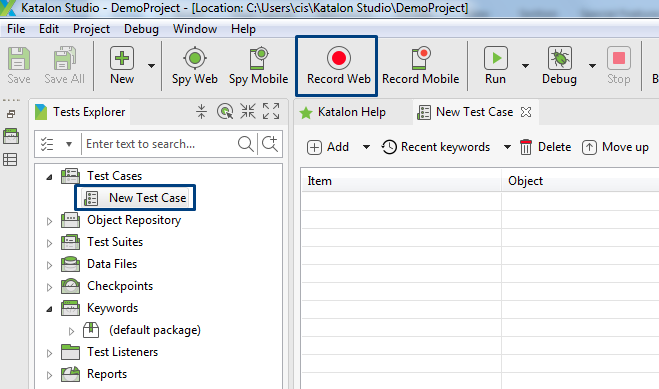Select Data Files in tree
Screen dimensions: 659x389
(x=112, y=264)
